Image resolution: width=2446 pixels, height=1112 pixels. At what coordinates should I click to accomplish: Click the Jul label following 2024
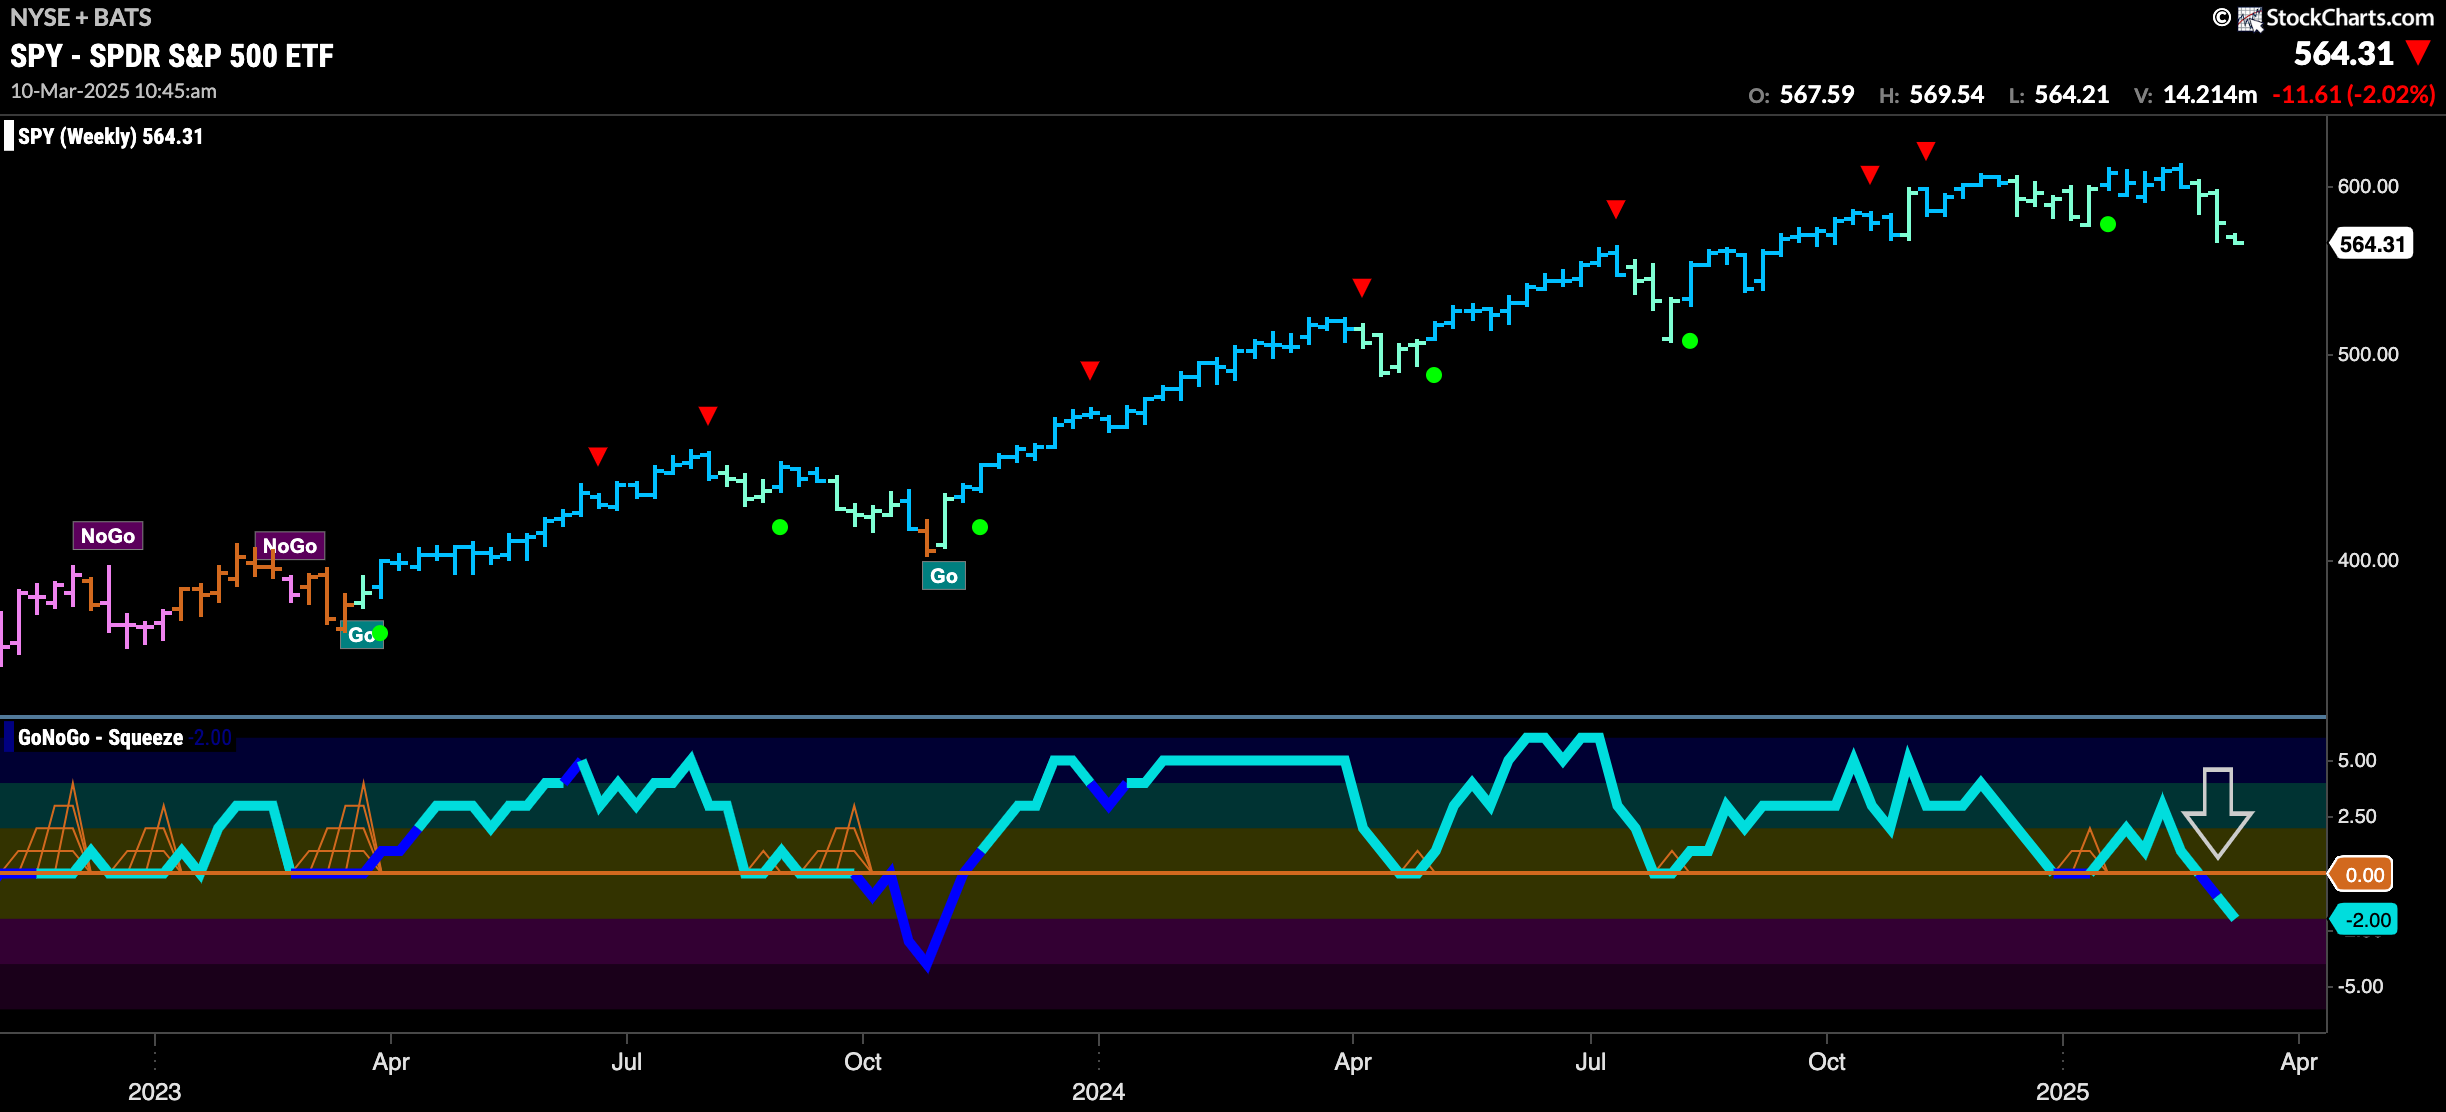[1591, 1061]
